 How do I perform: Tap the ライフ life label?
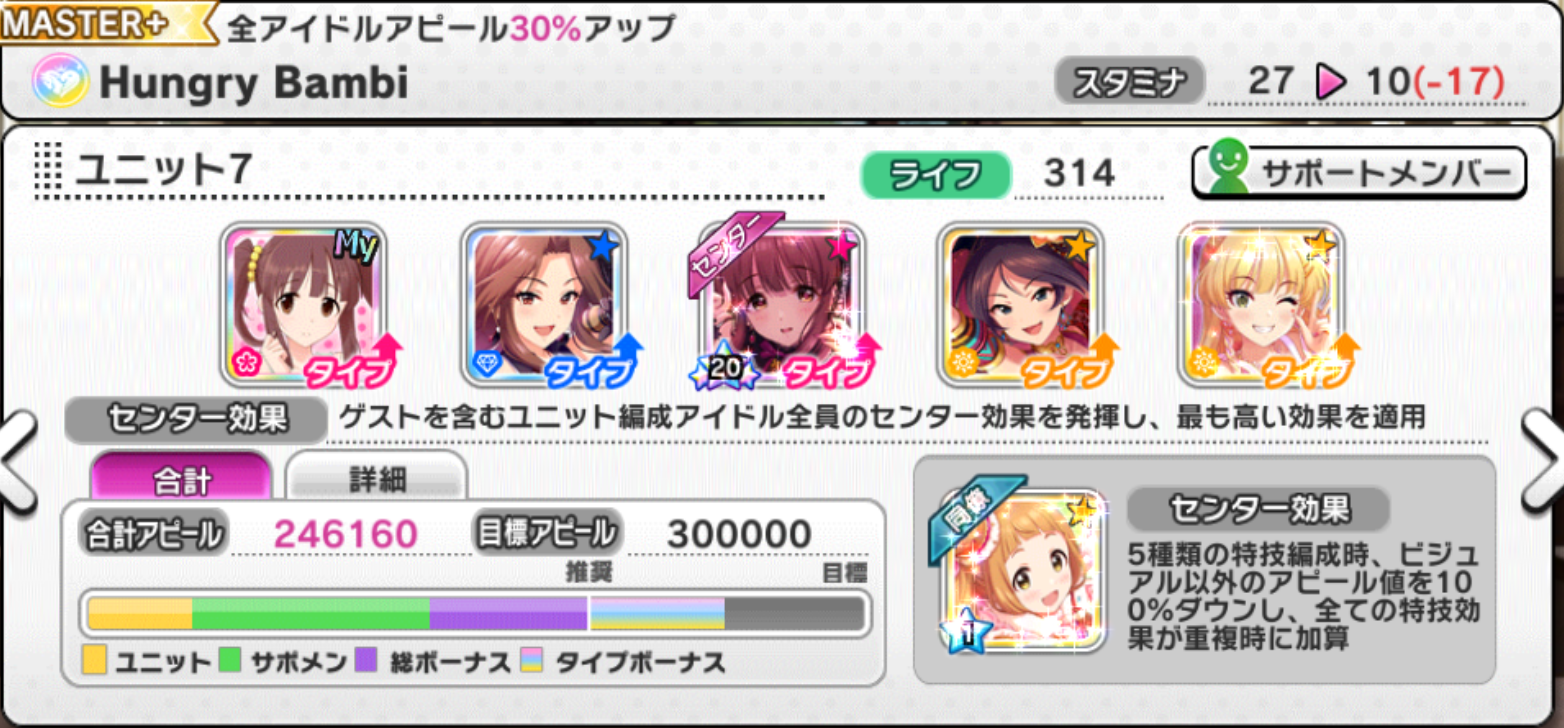[935, 173]
